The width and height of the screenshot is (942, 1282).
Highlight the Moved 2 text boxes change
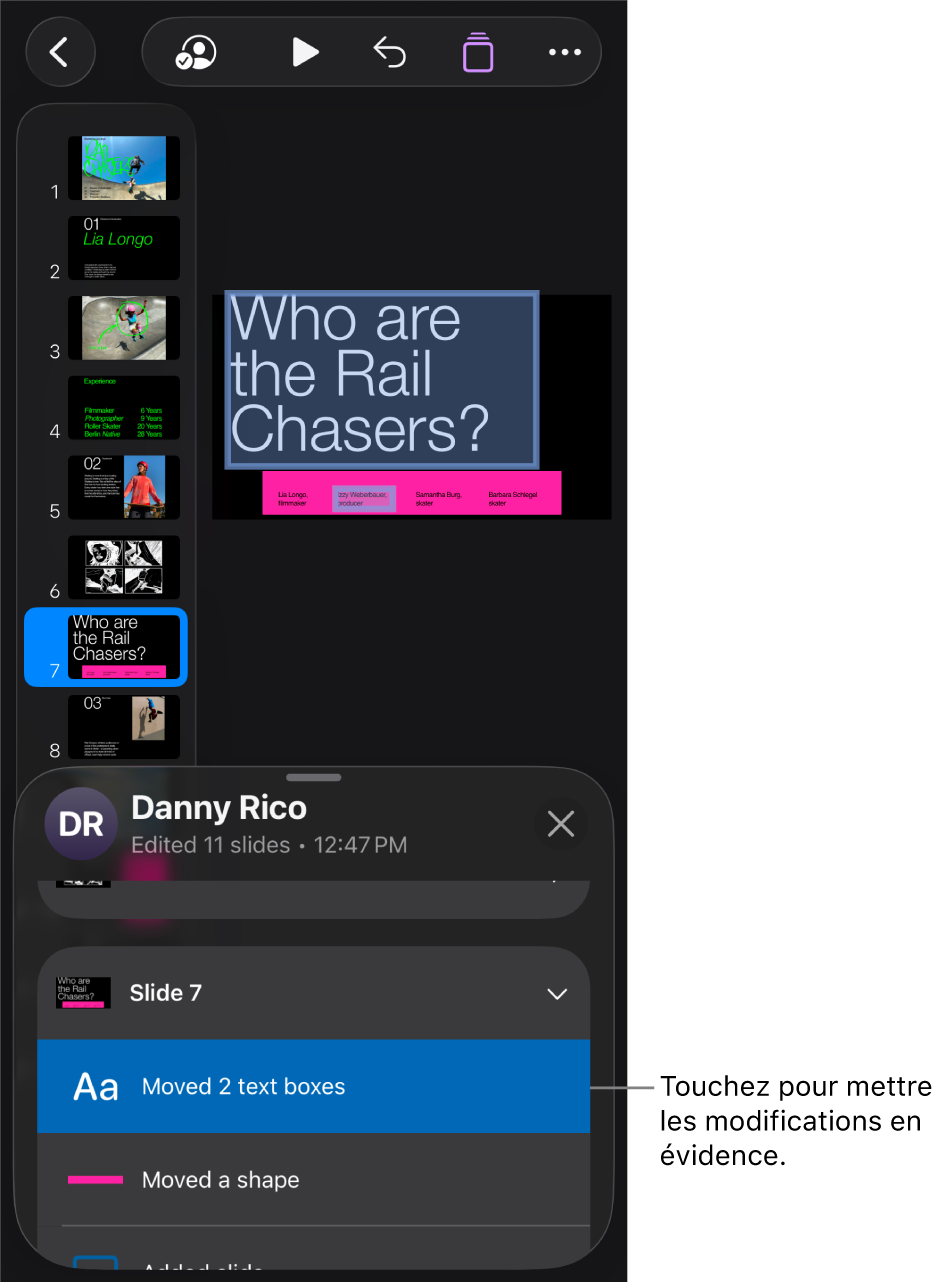click(x=313, y=1087)
